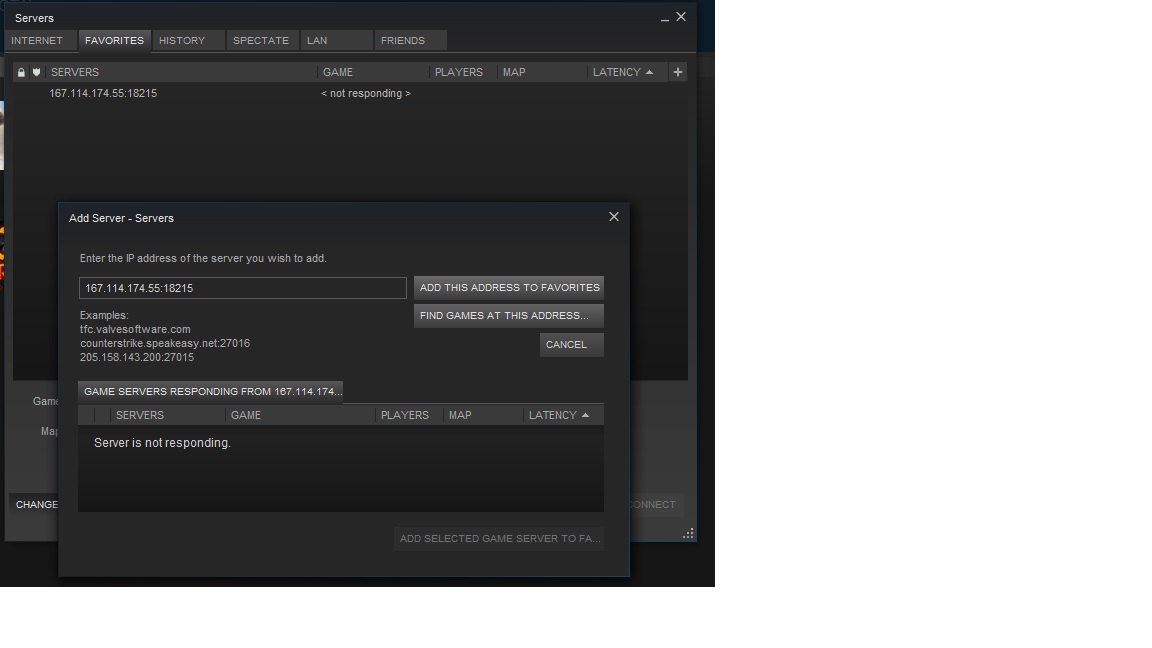Select Game Servers Responding tab

[211, 392]
